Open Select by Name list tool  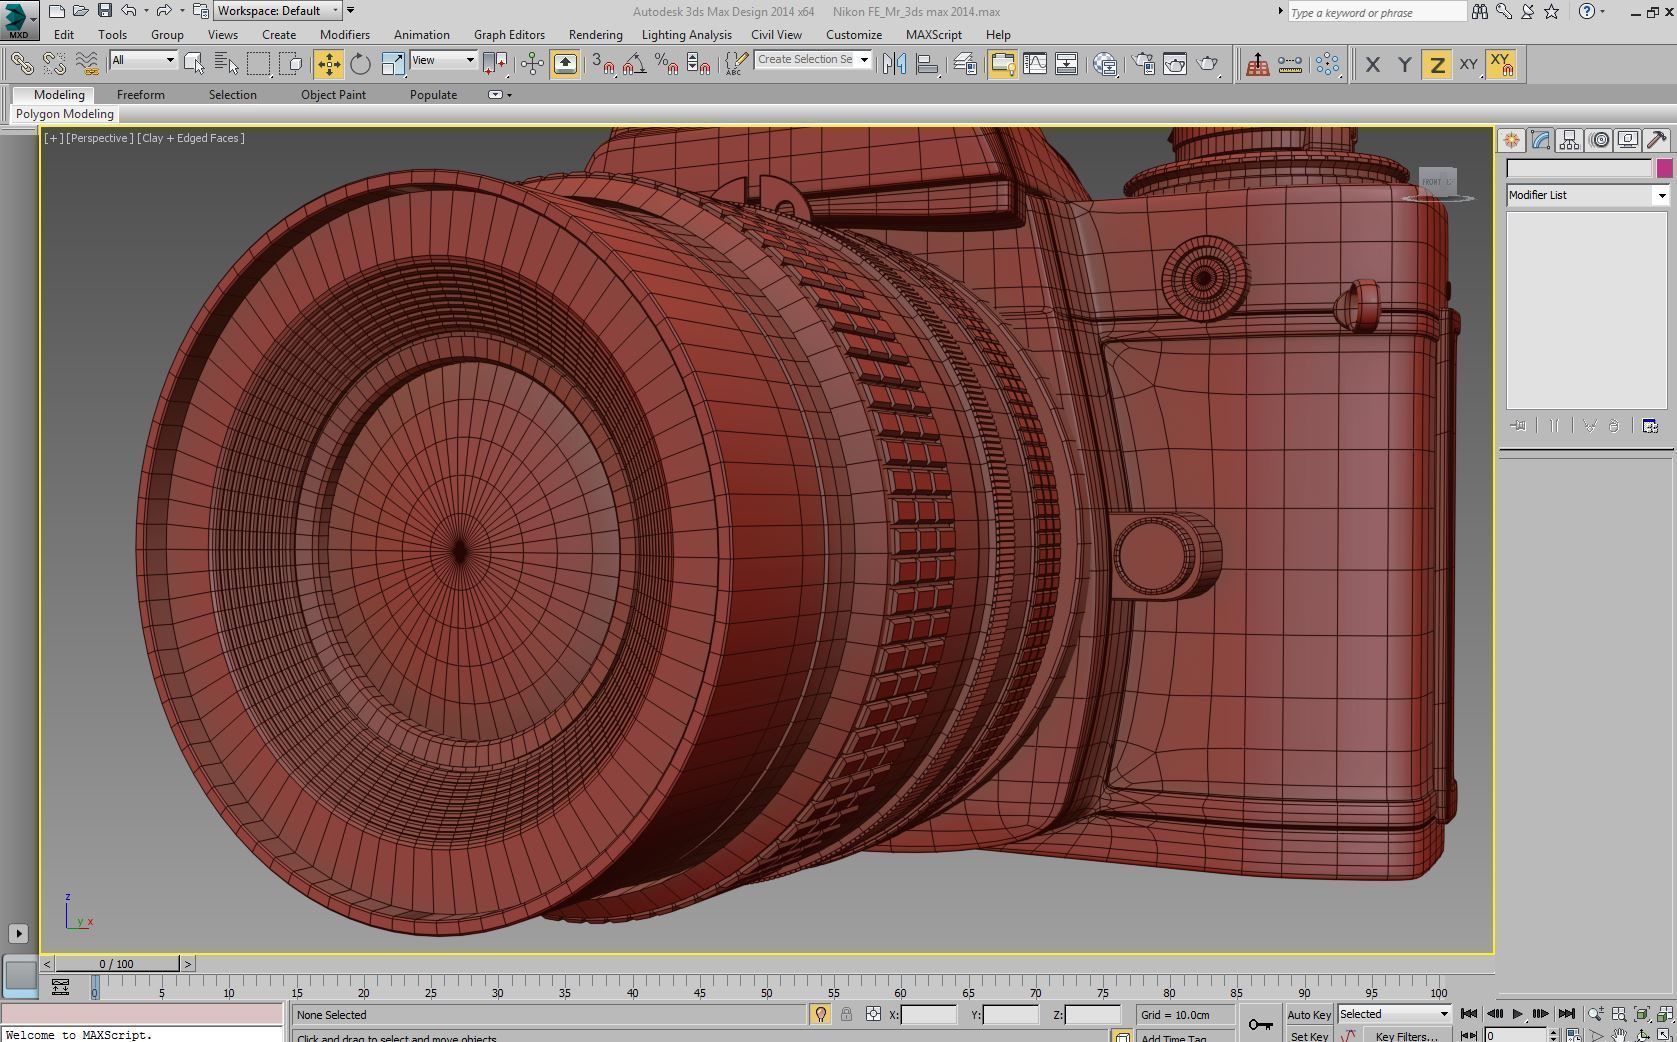coord(226,64)
